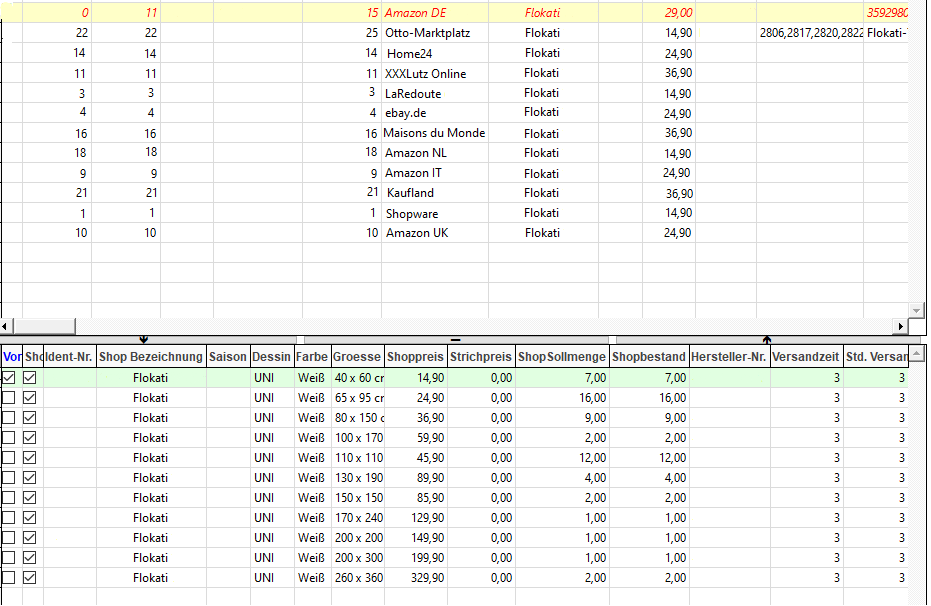
Task: Click the Farbe column header
Action: pyautogui.click(x=312, y=357)
